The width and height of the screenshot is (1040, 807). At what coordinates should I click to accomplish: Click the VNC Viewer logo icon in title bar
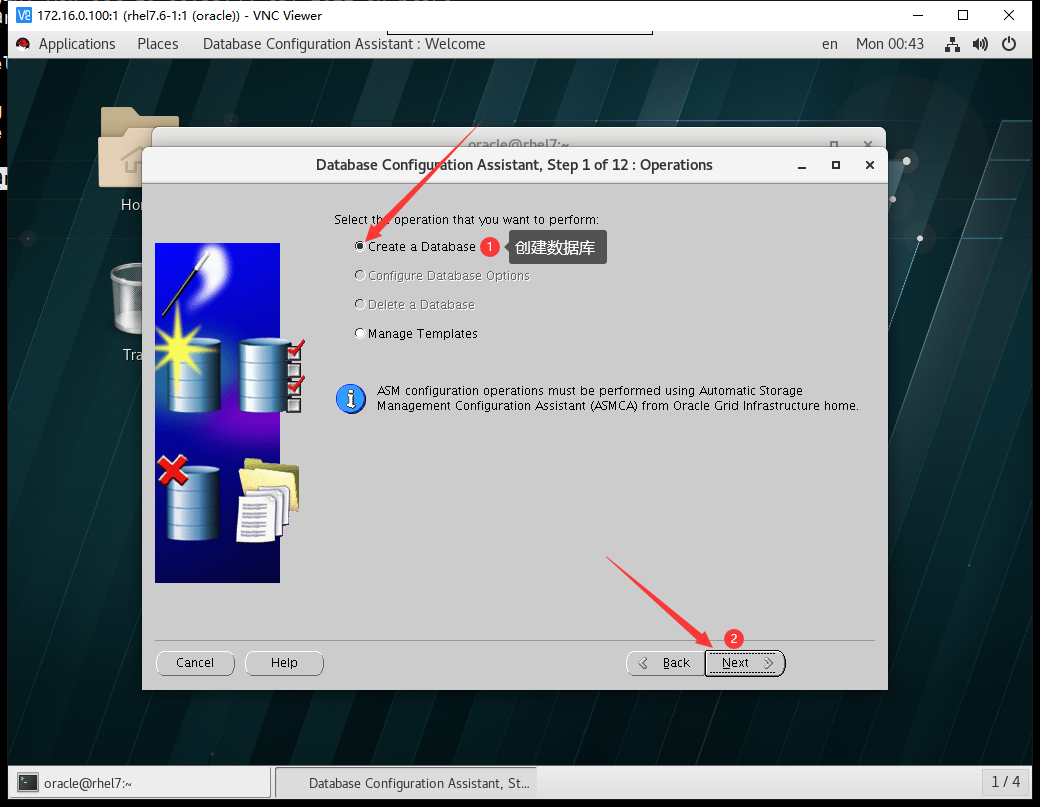24,15
